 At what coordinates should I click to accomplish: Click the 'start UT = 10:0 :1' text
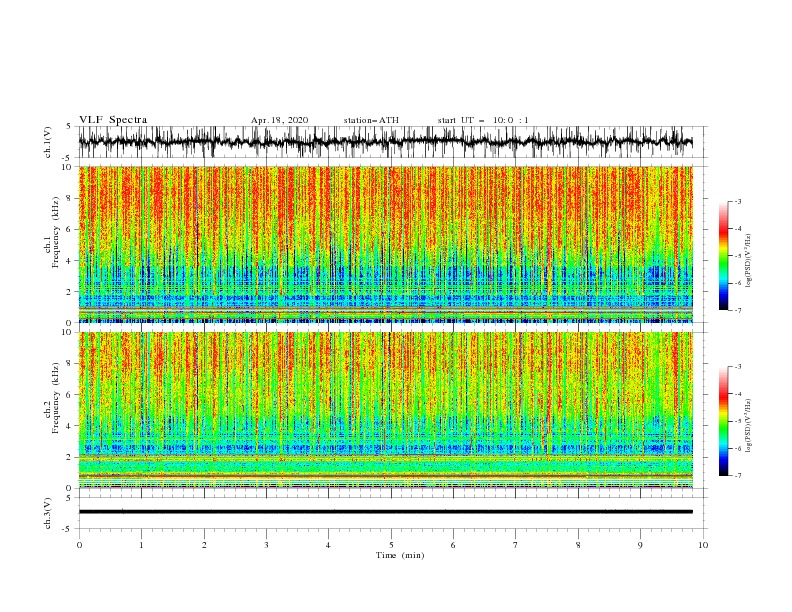click(483, 120)
